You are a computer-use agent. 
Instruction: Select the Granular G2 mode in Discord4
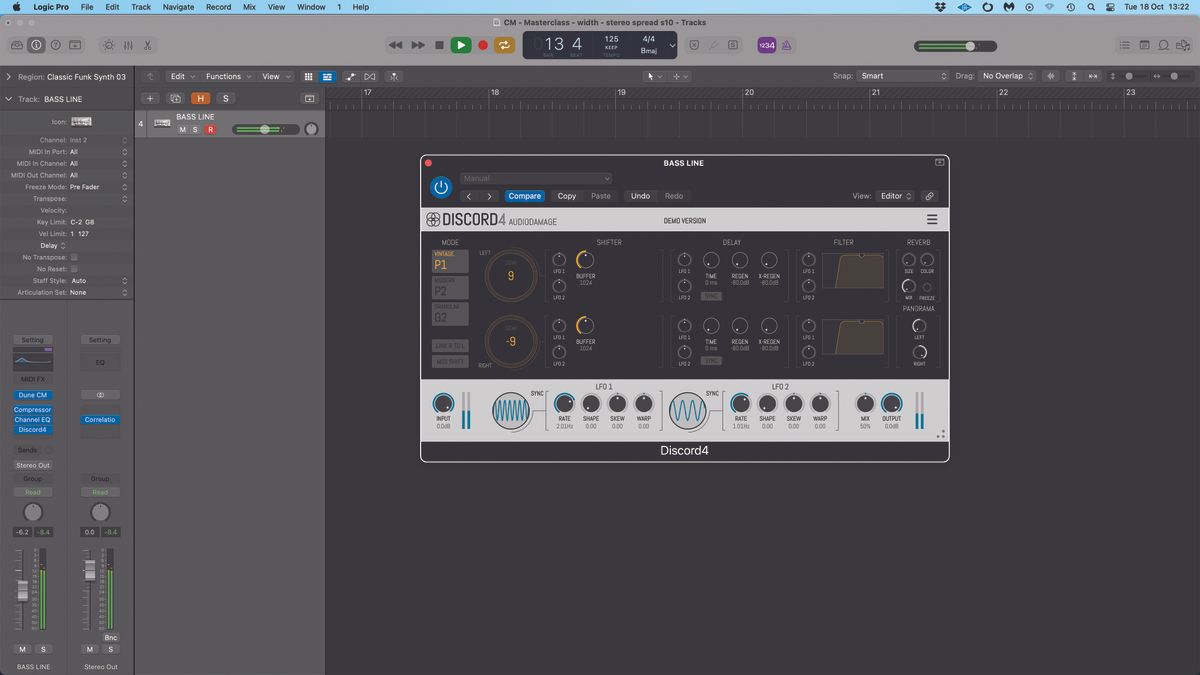[449, 313]
